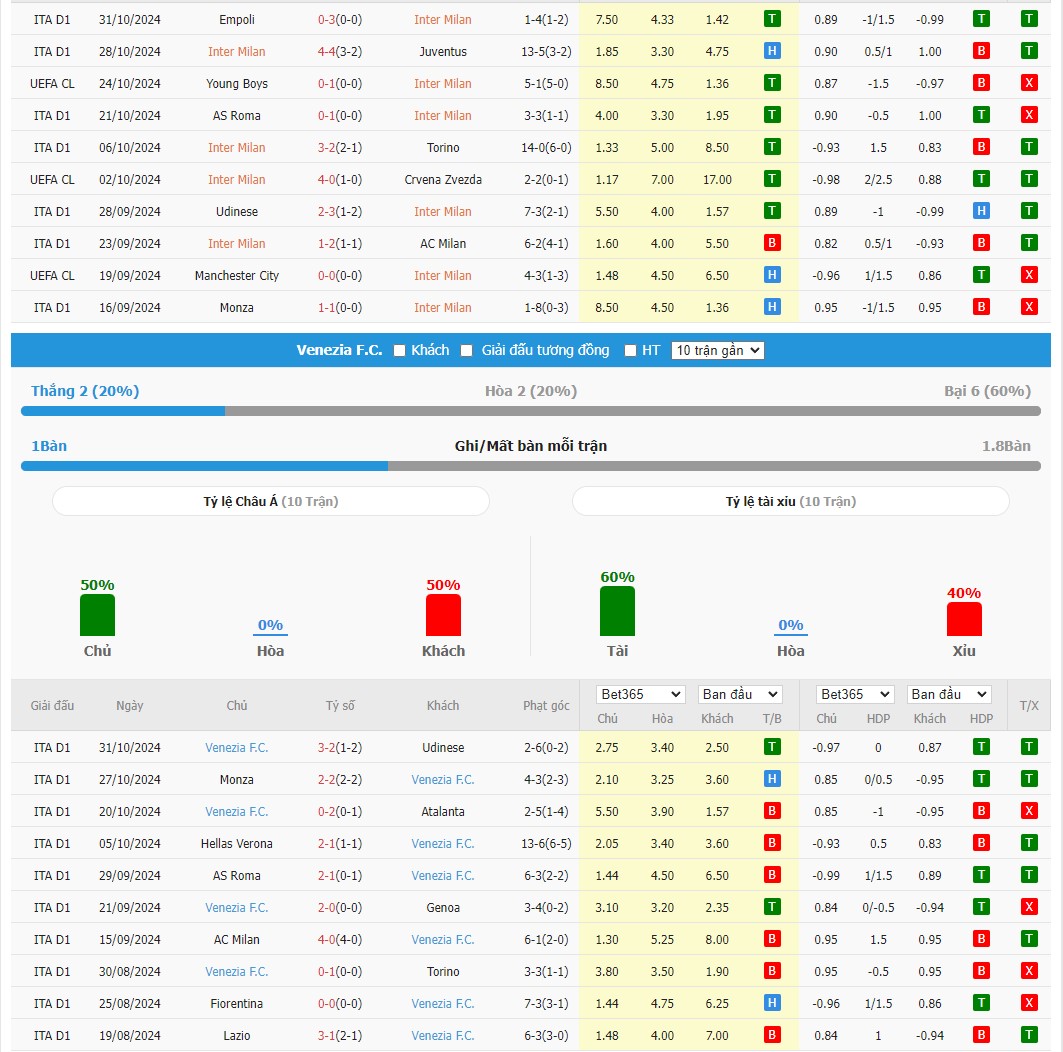Enable the Giải đấu tương đồng checkbox

[x=466, y=350]
